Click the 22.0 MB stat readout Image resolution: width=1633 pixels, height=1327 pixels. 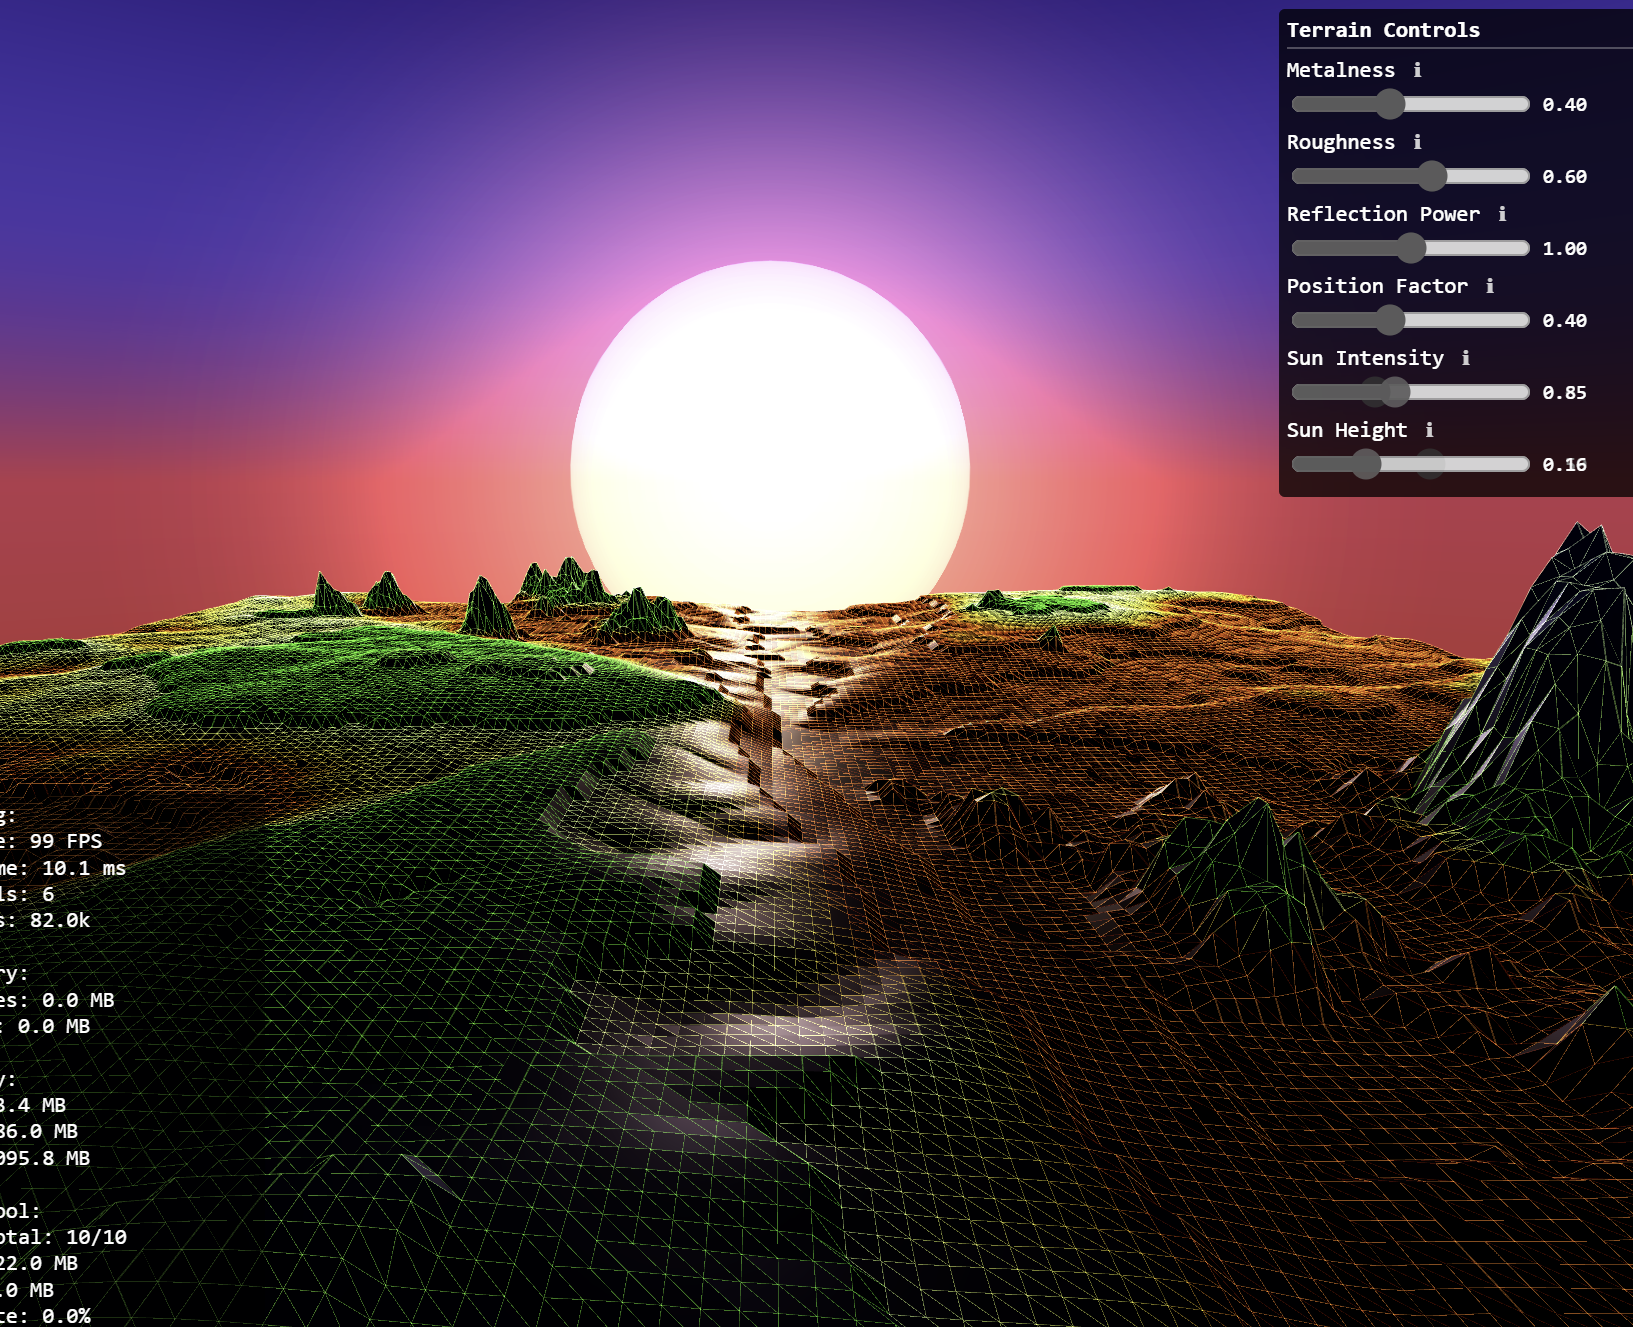coord(38,1263)
